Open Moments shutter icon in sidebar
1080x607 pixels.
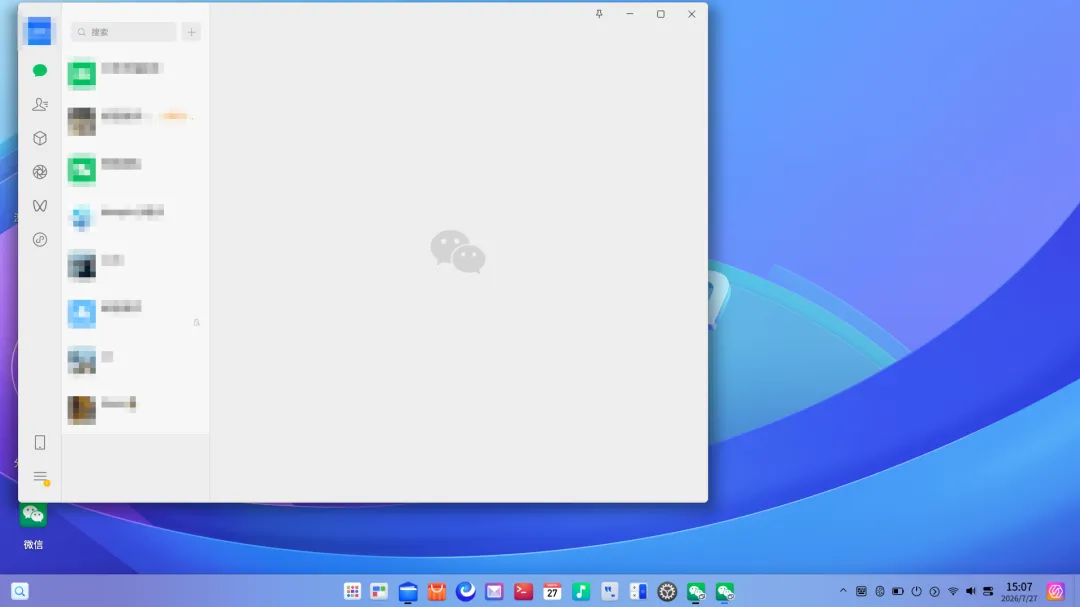(40, 172)
